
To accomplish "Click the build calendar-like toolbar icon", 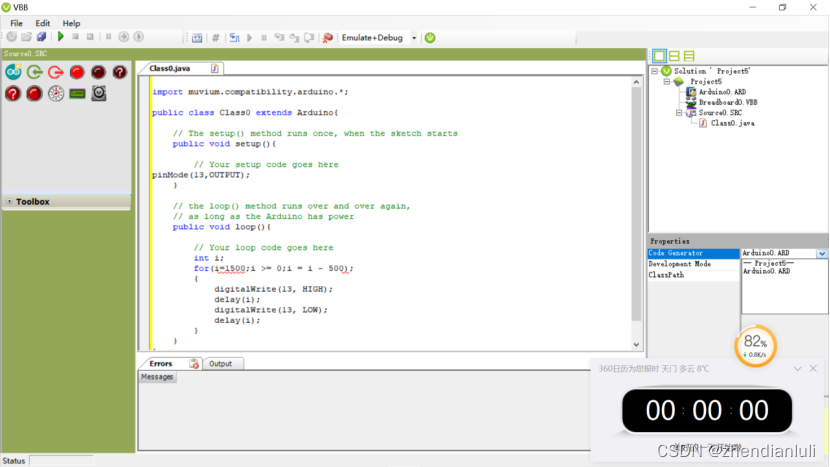I will pyautogui.click(x=197, y=38).
